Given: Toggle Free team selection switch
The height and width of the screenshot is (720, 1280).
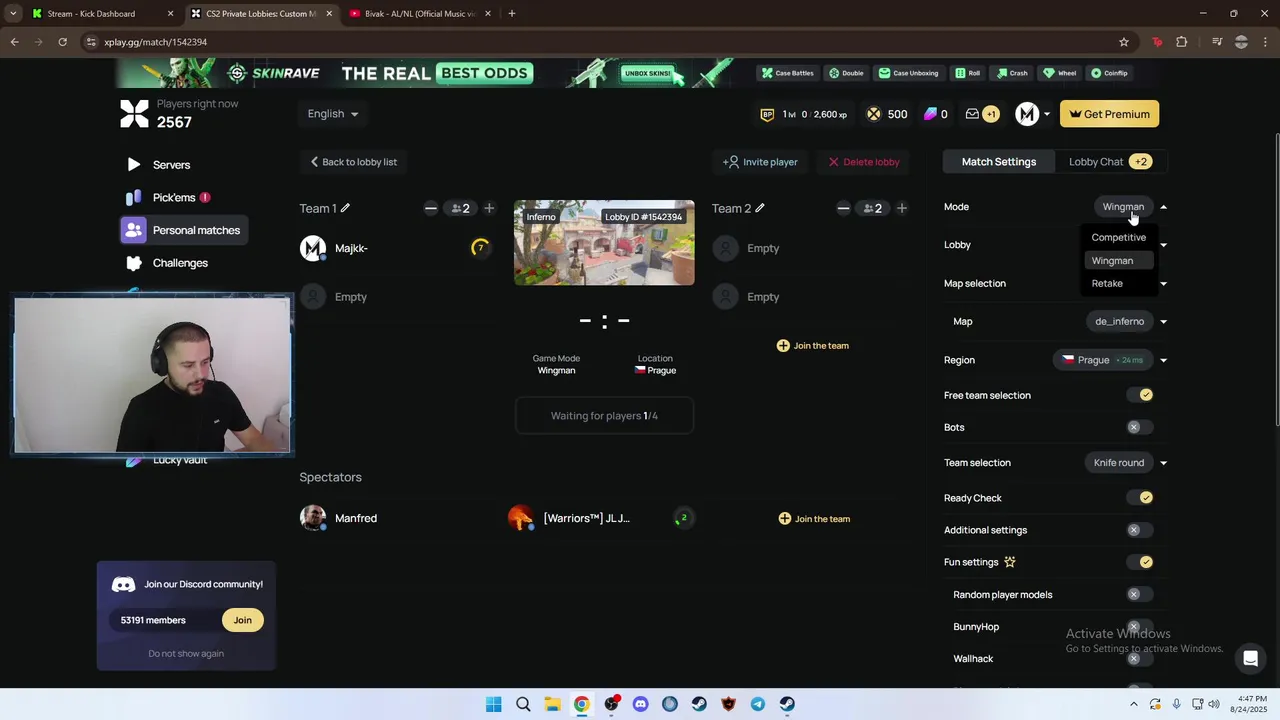Looking at the screenshot, I should tap(1140, 395).
